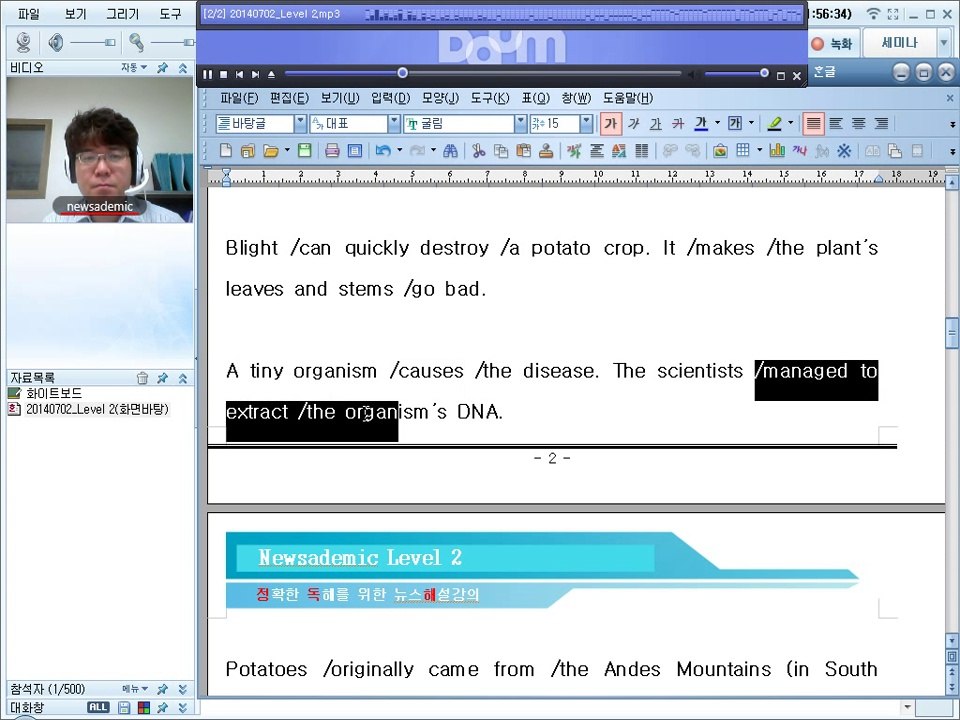Open the 그리기 menu in conference window
The image size is (960, 720).
pyautogui.click(x=122, y=13)
